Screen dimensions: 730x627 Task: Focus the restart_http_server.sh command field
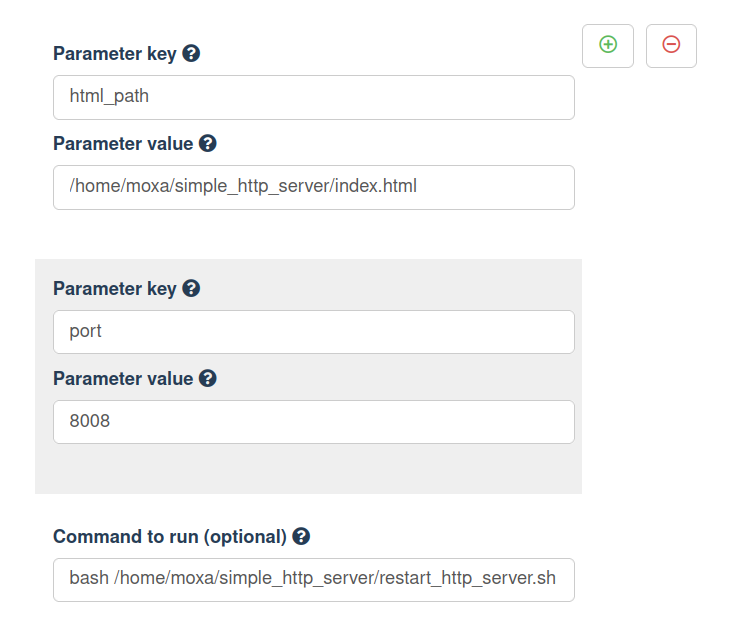point(313,580)
